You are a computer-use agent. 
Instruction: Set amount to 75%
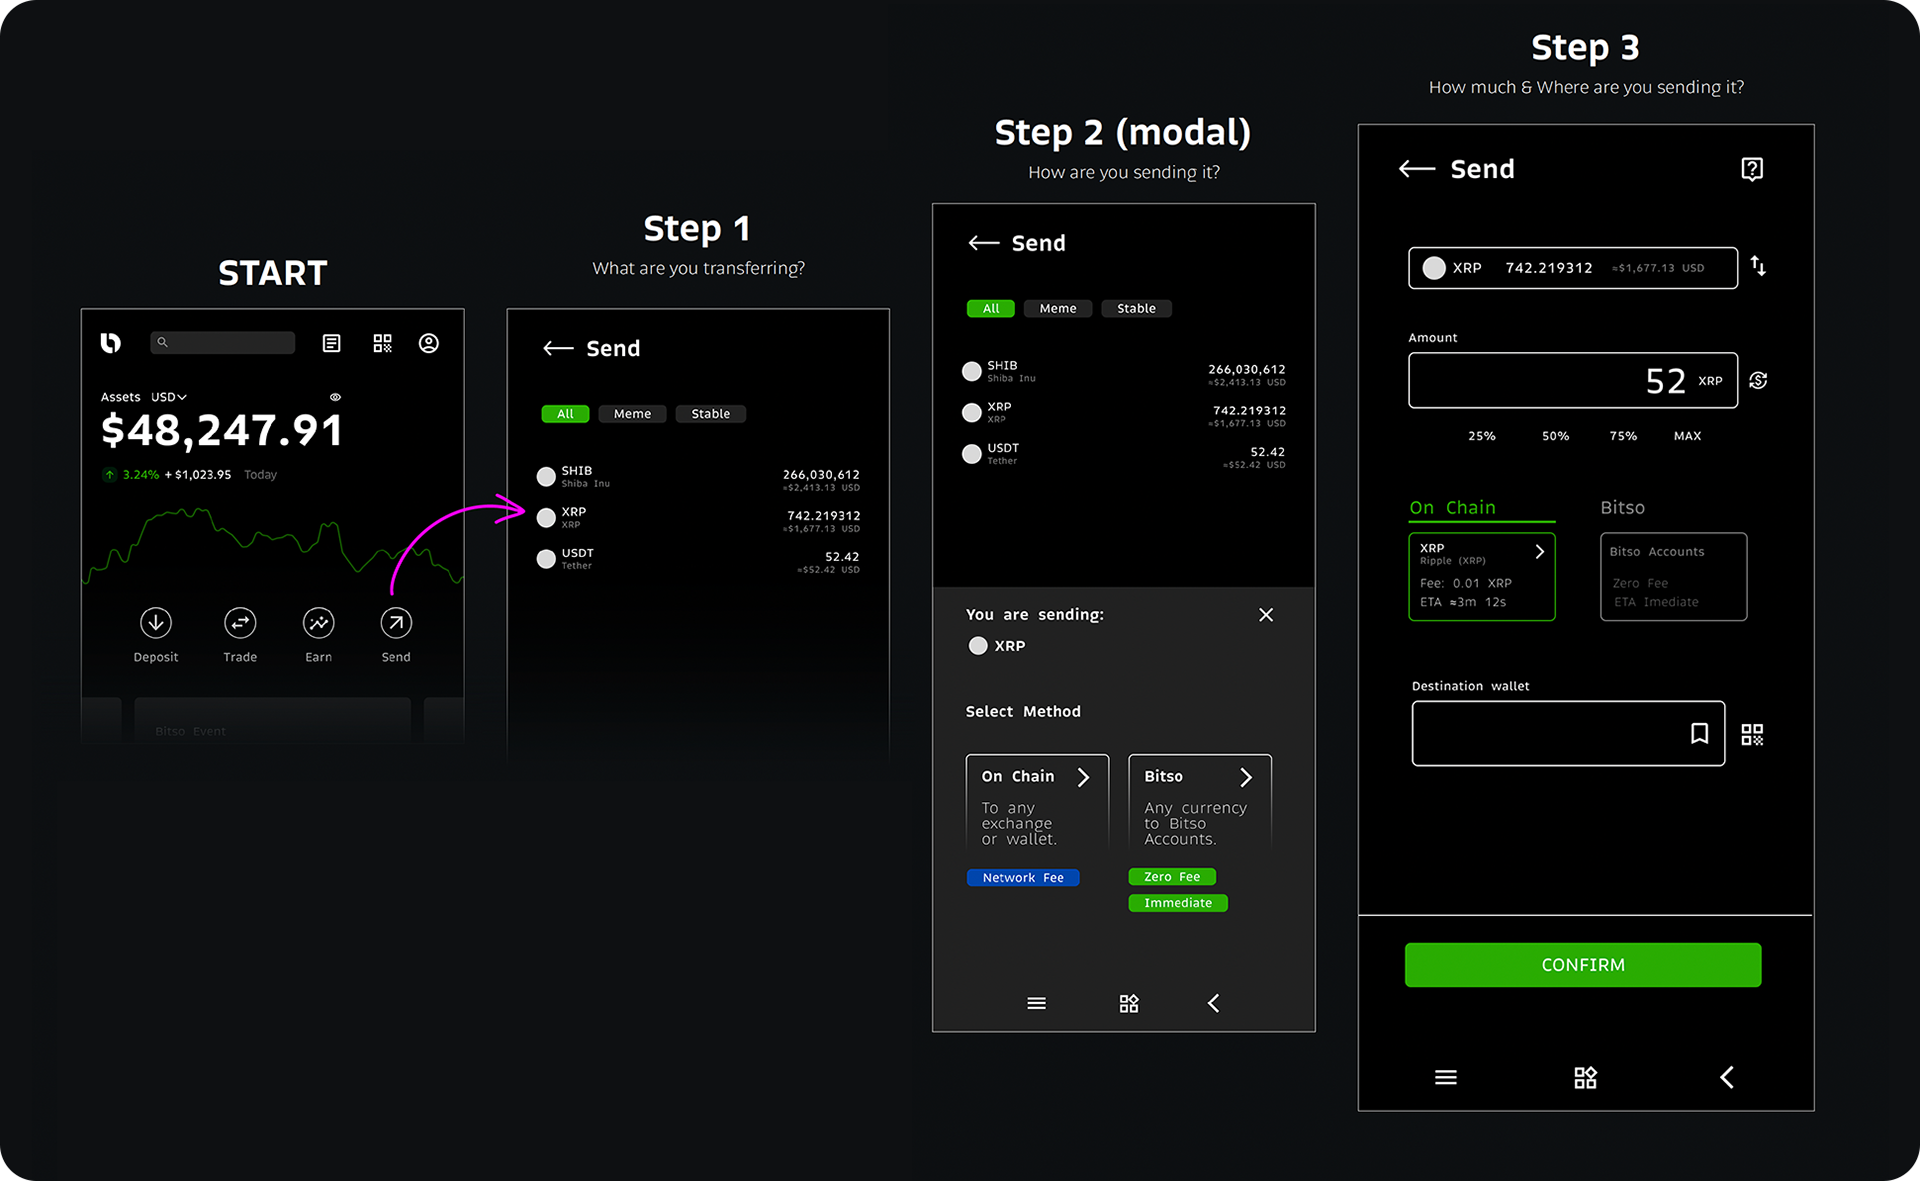coord(1623,436)
